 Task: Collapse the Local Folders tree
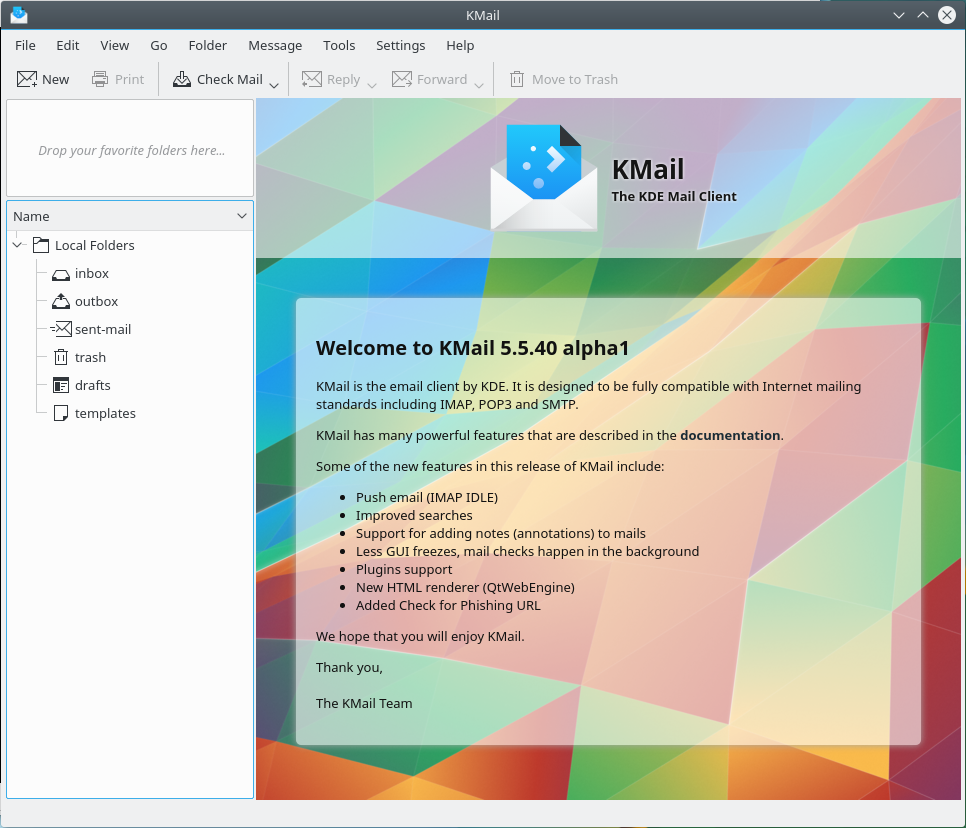tap(18, 245)
